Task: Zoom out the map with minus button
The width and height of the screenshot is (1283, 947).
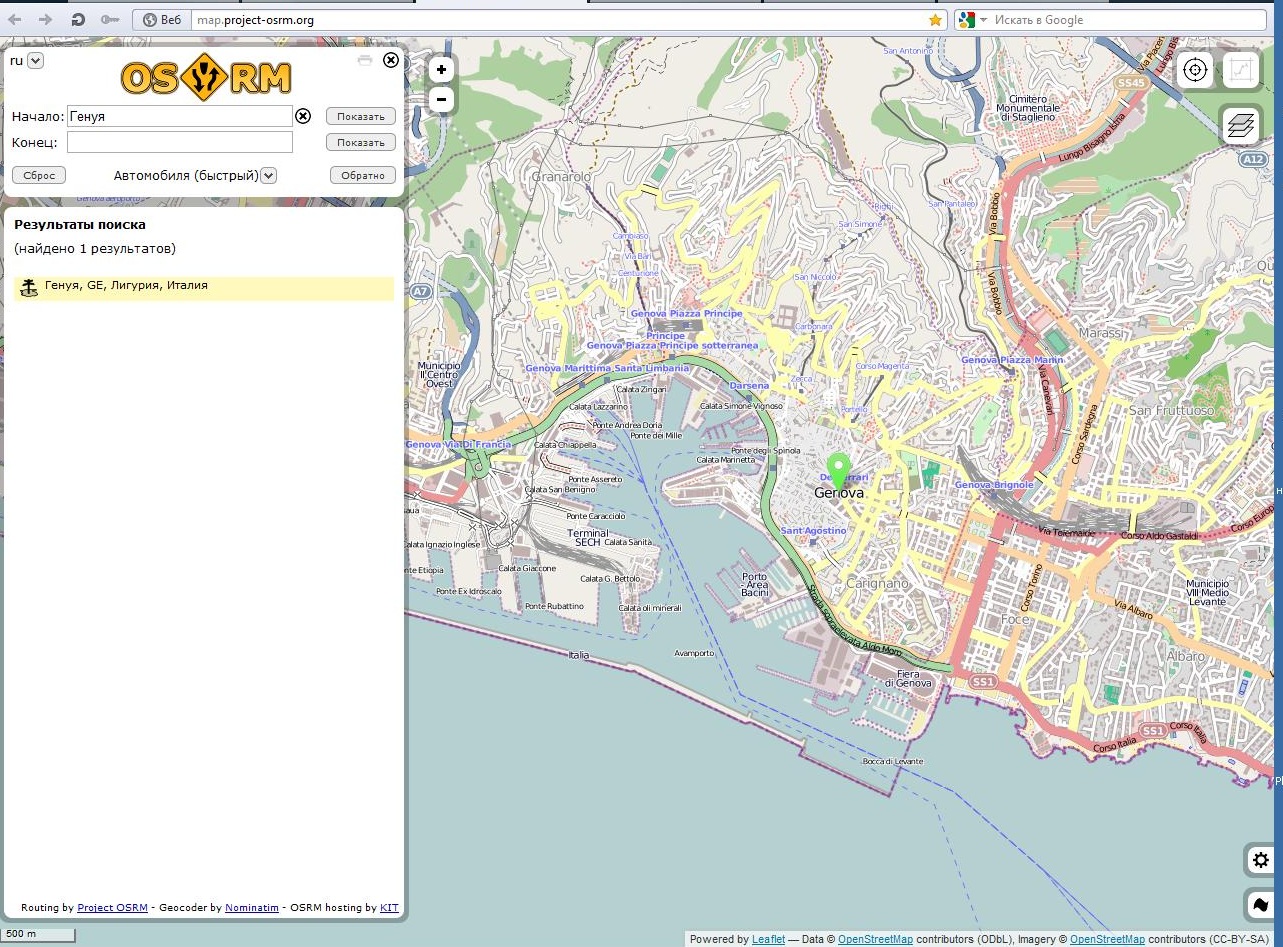Action: point(441,100)
